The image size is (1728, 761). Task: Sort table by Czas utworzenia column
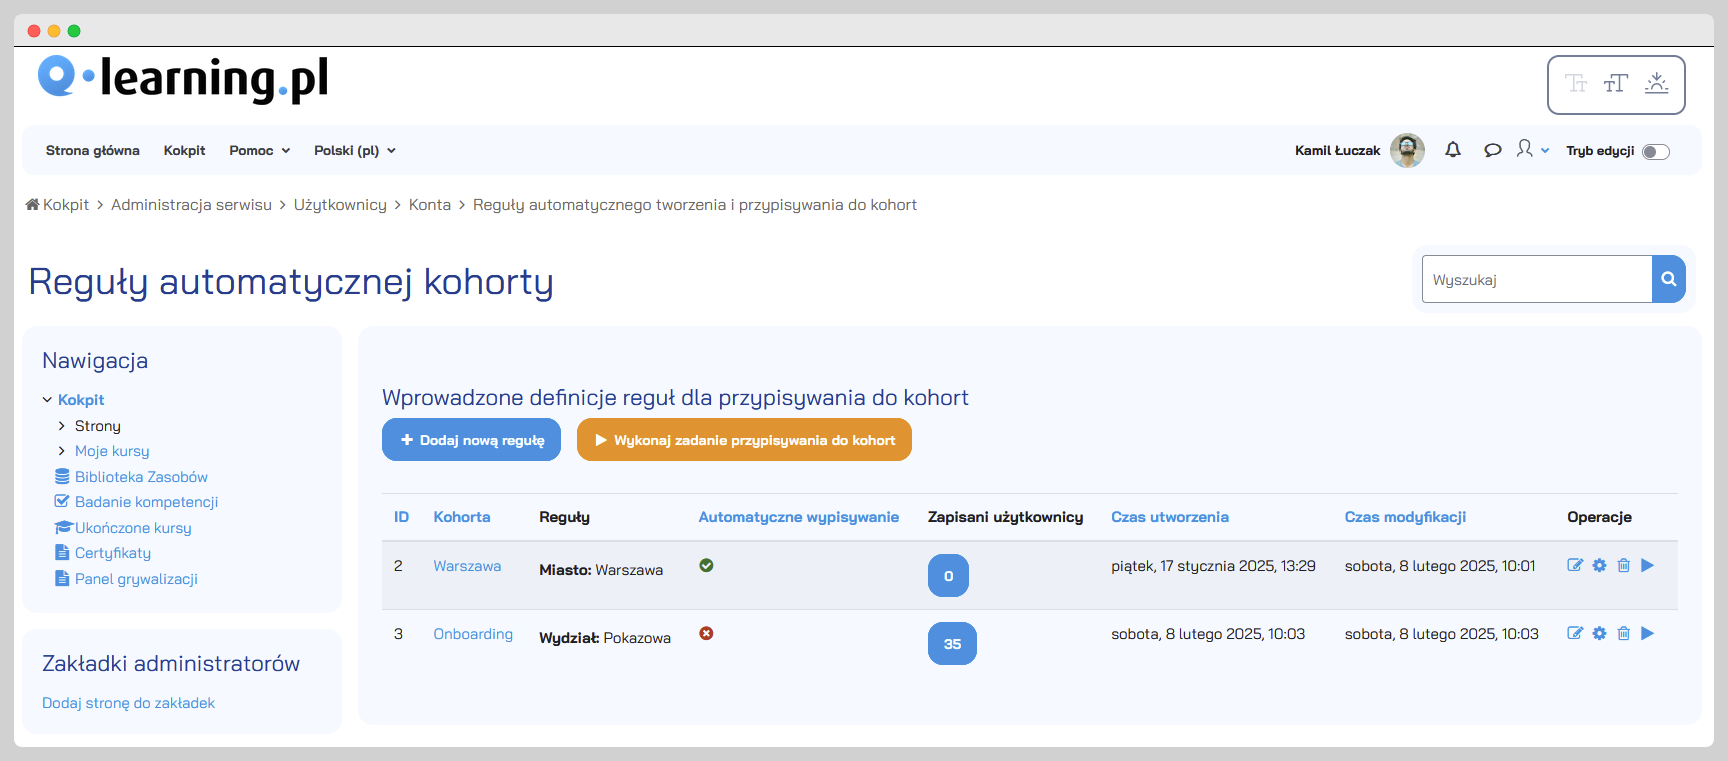[x=1169, y=517]
